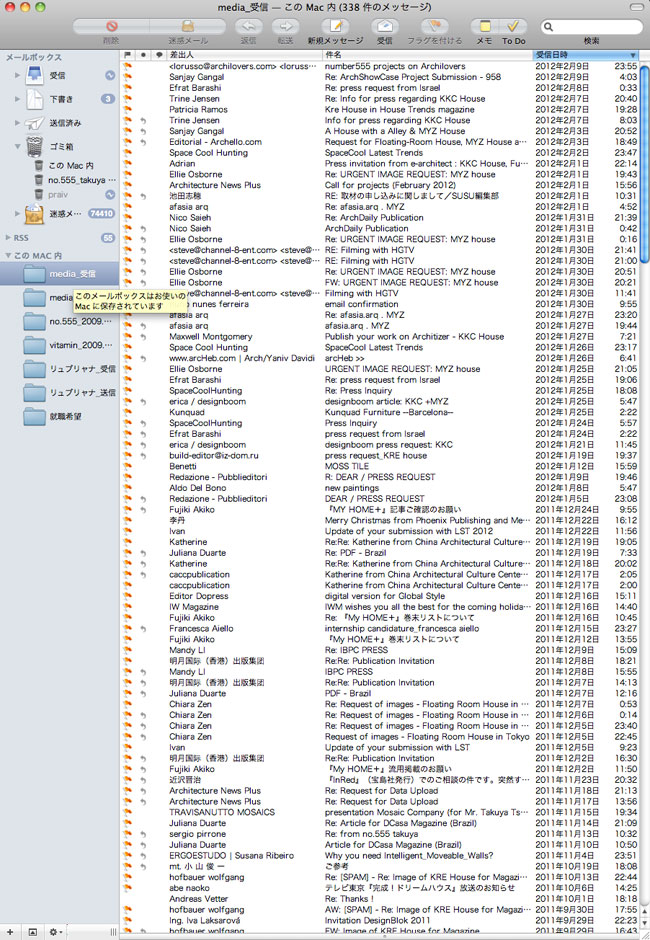Show Mail Activity with bottom panel icon
The width and height of the screenshot is (650, 940).
pos(32,932)
